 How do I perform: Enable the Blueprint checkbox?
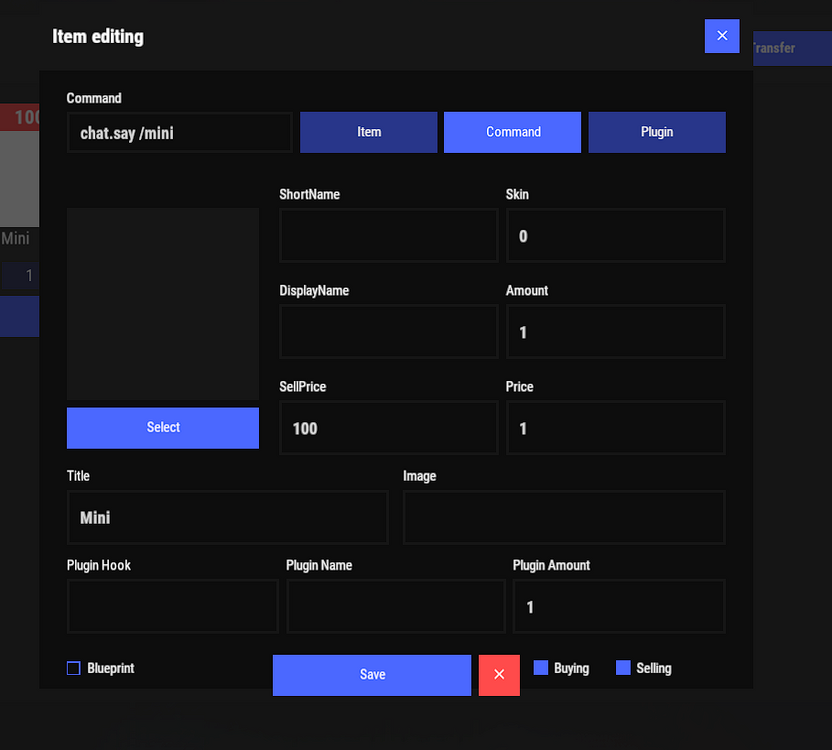74,668
